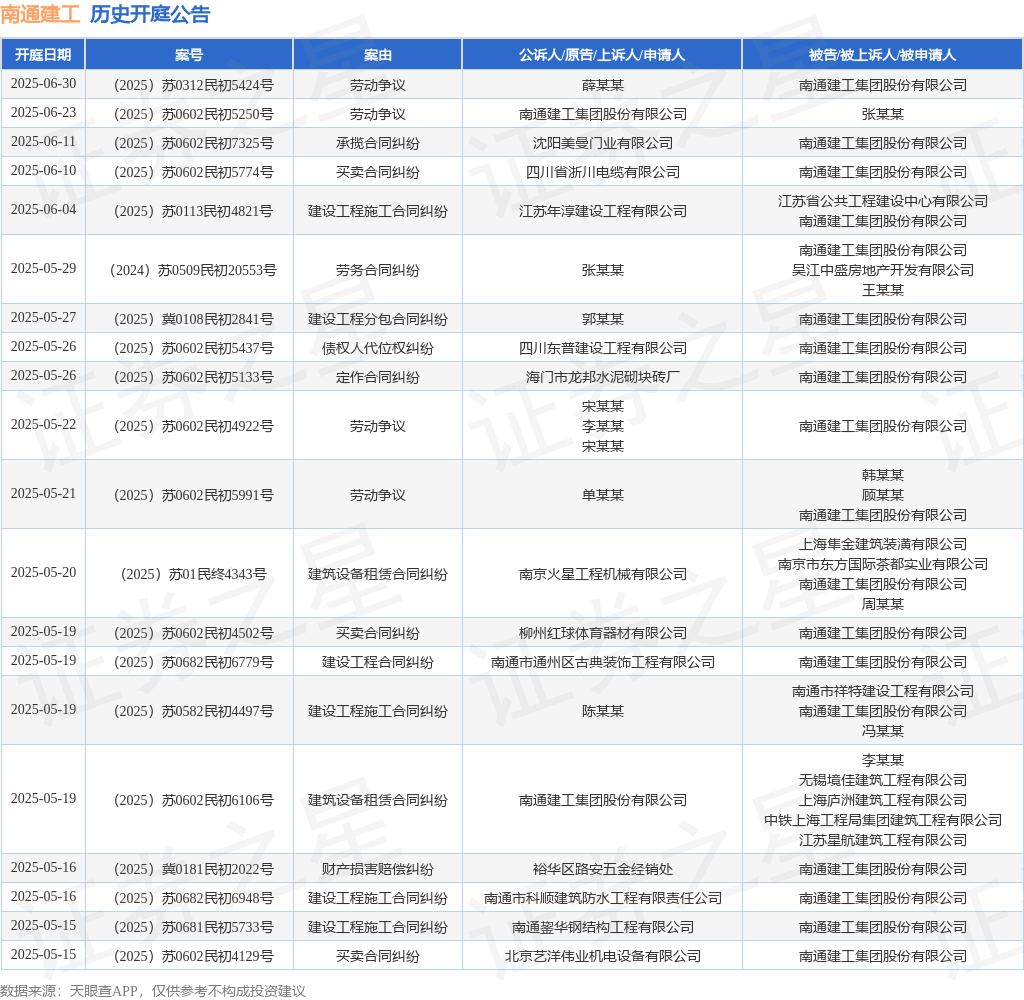Click defendant 韩某某
This screenshot has height=1000, width=1024.
pyautogui.click(x=882, y=476)
